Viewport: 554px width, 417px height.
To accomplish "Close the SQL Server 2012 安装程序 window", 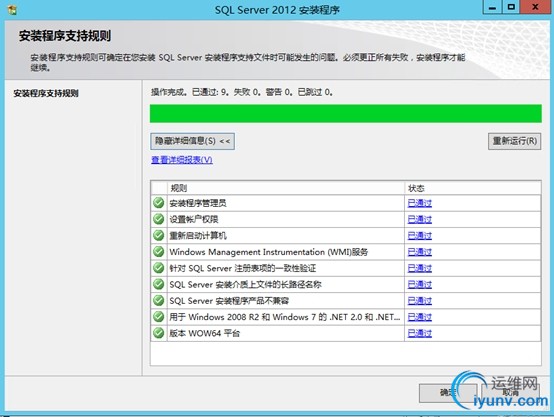I will (535, 7).
